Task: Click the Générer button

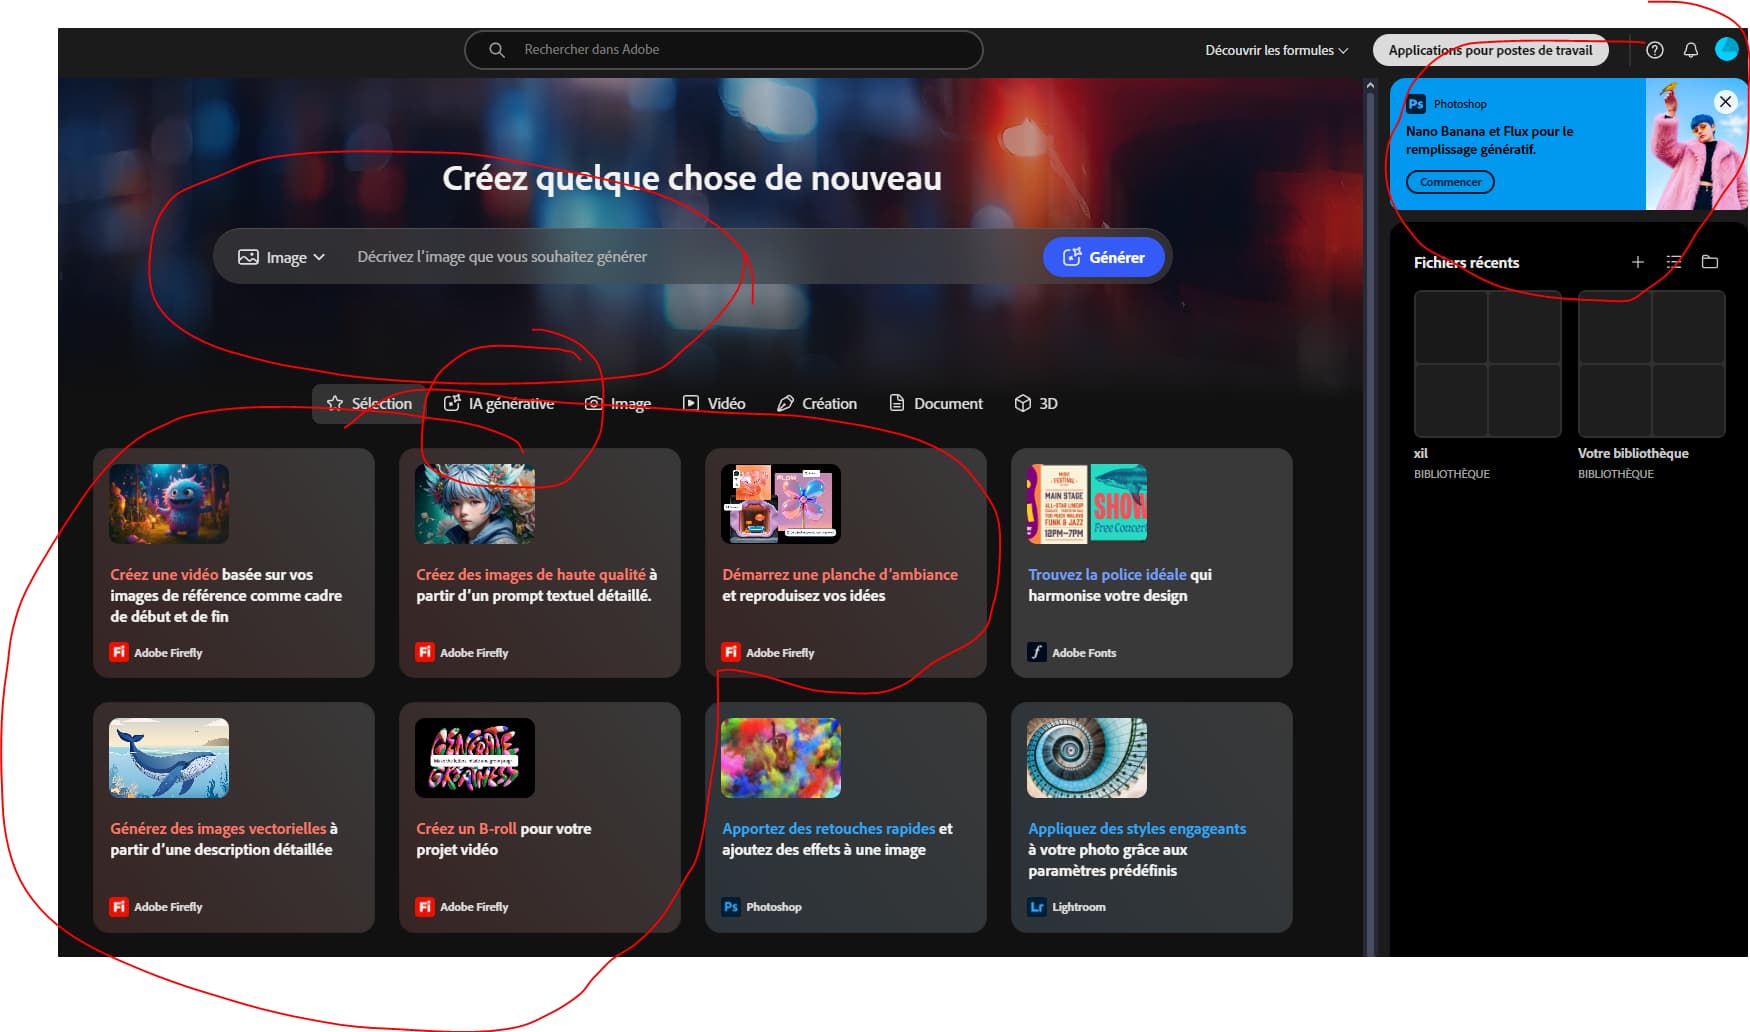Action: click(1104, 257)
